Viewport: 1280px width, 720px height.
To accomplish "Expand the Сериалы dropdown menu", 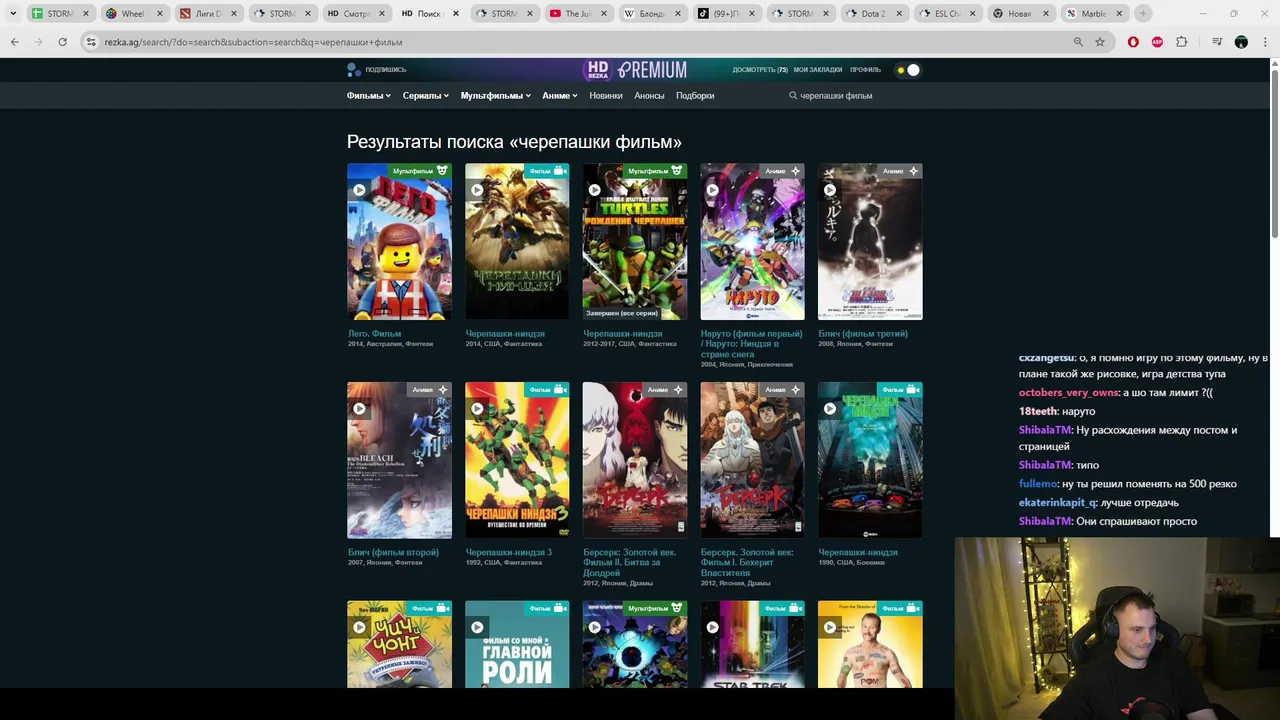I will point(425,96).
